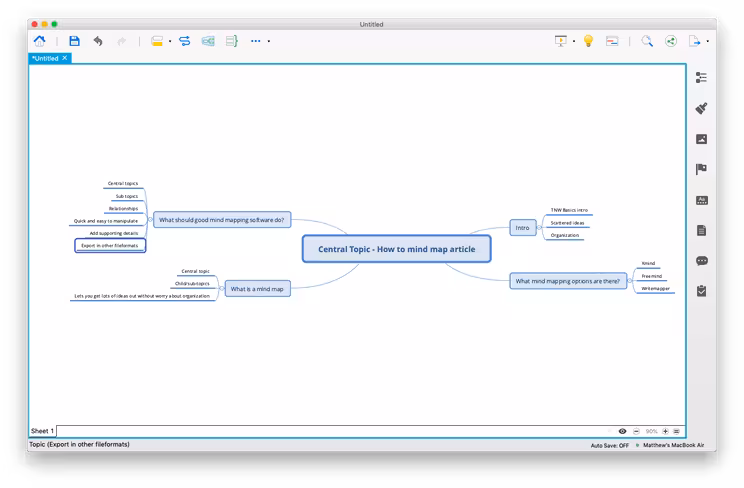The height and width of the screenshot is (488, 744).
Task: Click the Home icon in toolbar
Action: tap(39, 41)
